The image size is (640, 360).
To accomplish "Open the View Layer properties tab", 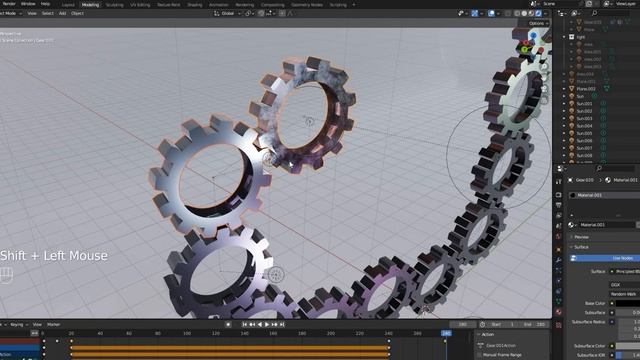I will pyautogui.click(x=559, y=216).
